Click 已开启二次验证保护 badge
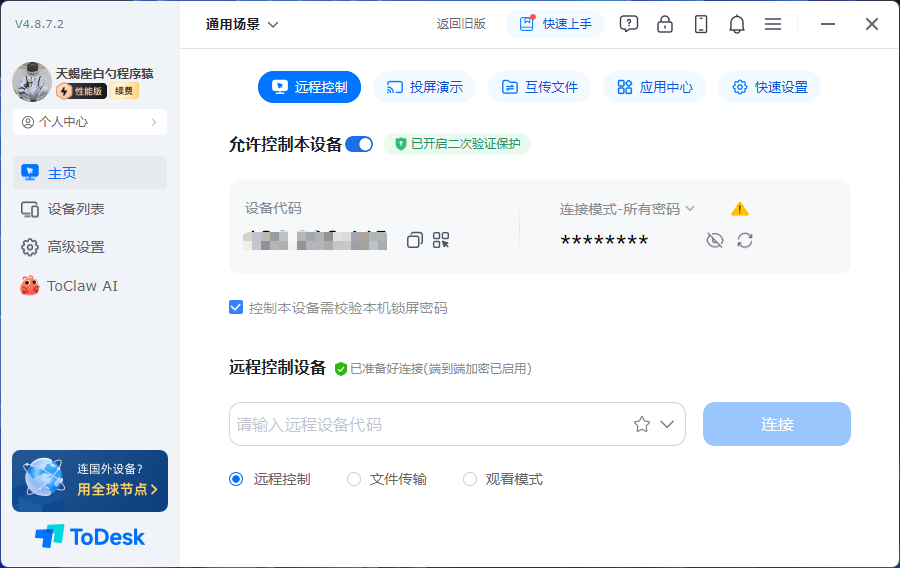 (457, 143)
